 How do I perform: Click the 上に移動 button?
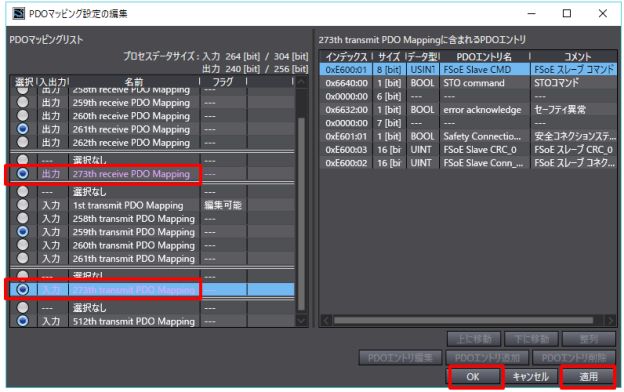[474, 339]
